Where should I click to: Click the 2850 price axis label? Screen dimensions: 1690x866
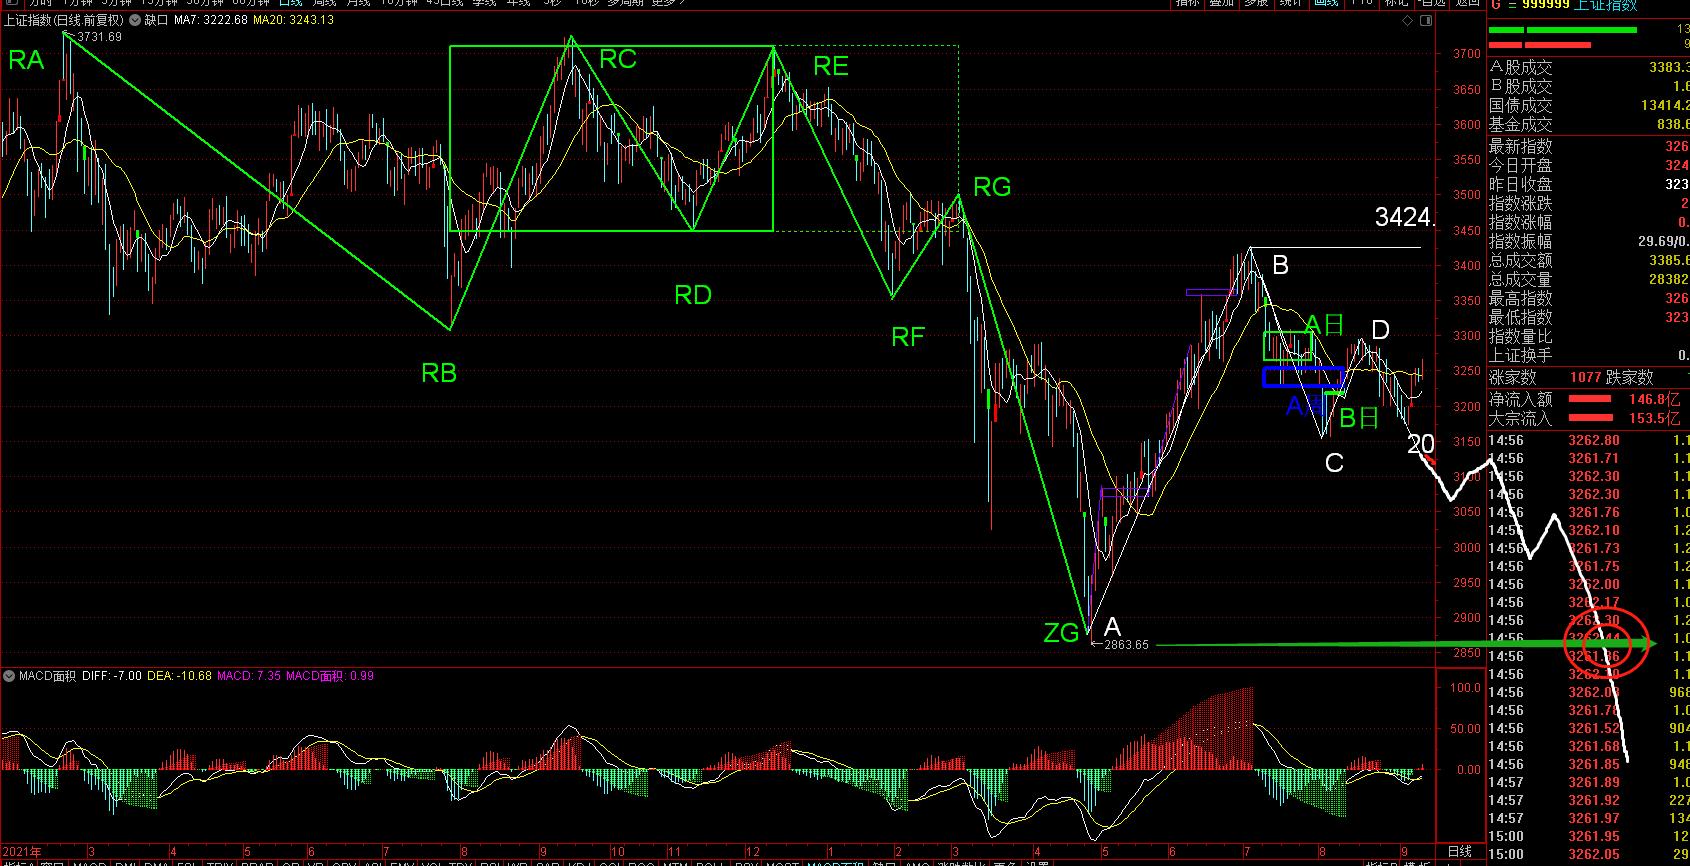point(1467,653)
